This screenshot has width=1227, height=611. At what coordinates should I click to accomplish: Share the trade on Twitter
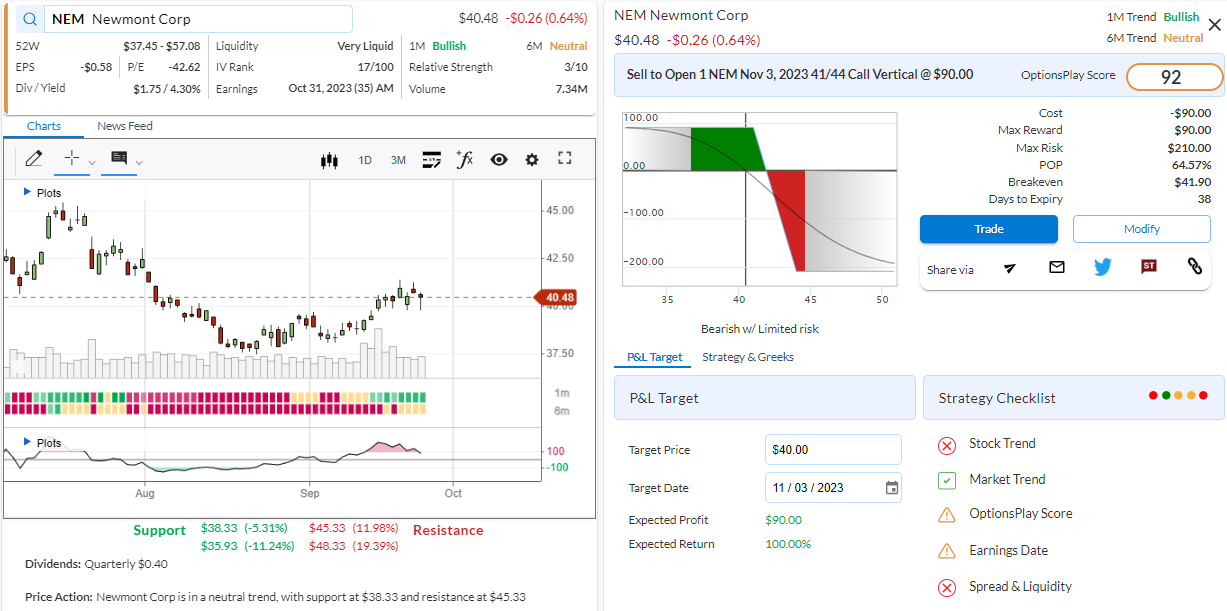coord(1102,267)
